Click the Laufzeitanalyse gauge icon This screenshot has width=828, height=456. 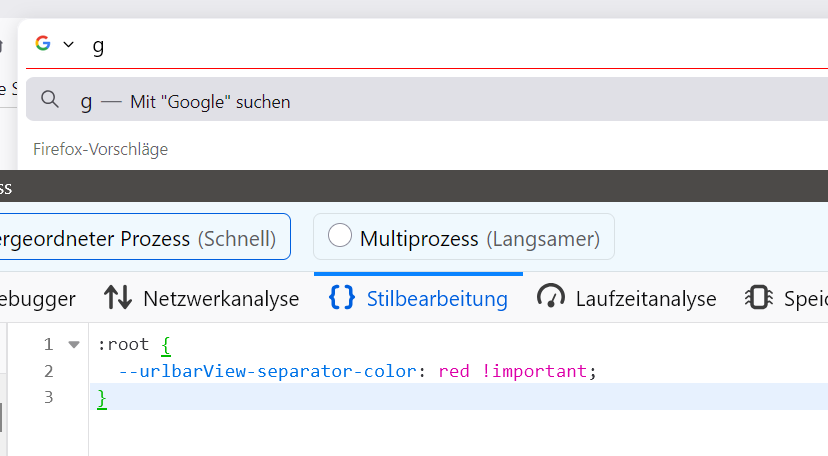(x=551, y=298)
